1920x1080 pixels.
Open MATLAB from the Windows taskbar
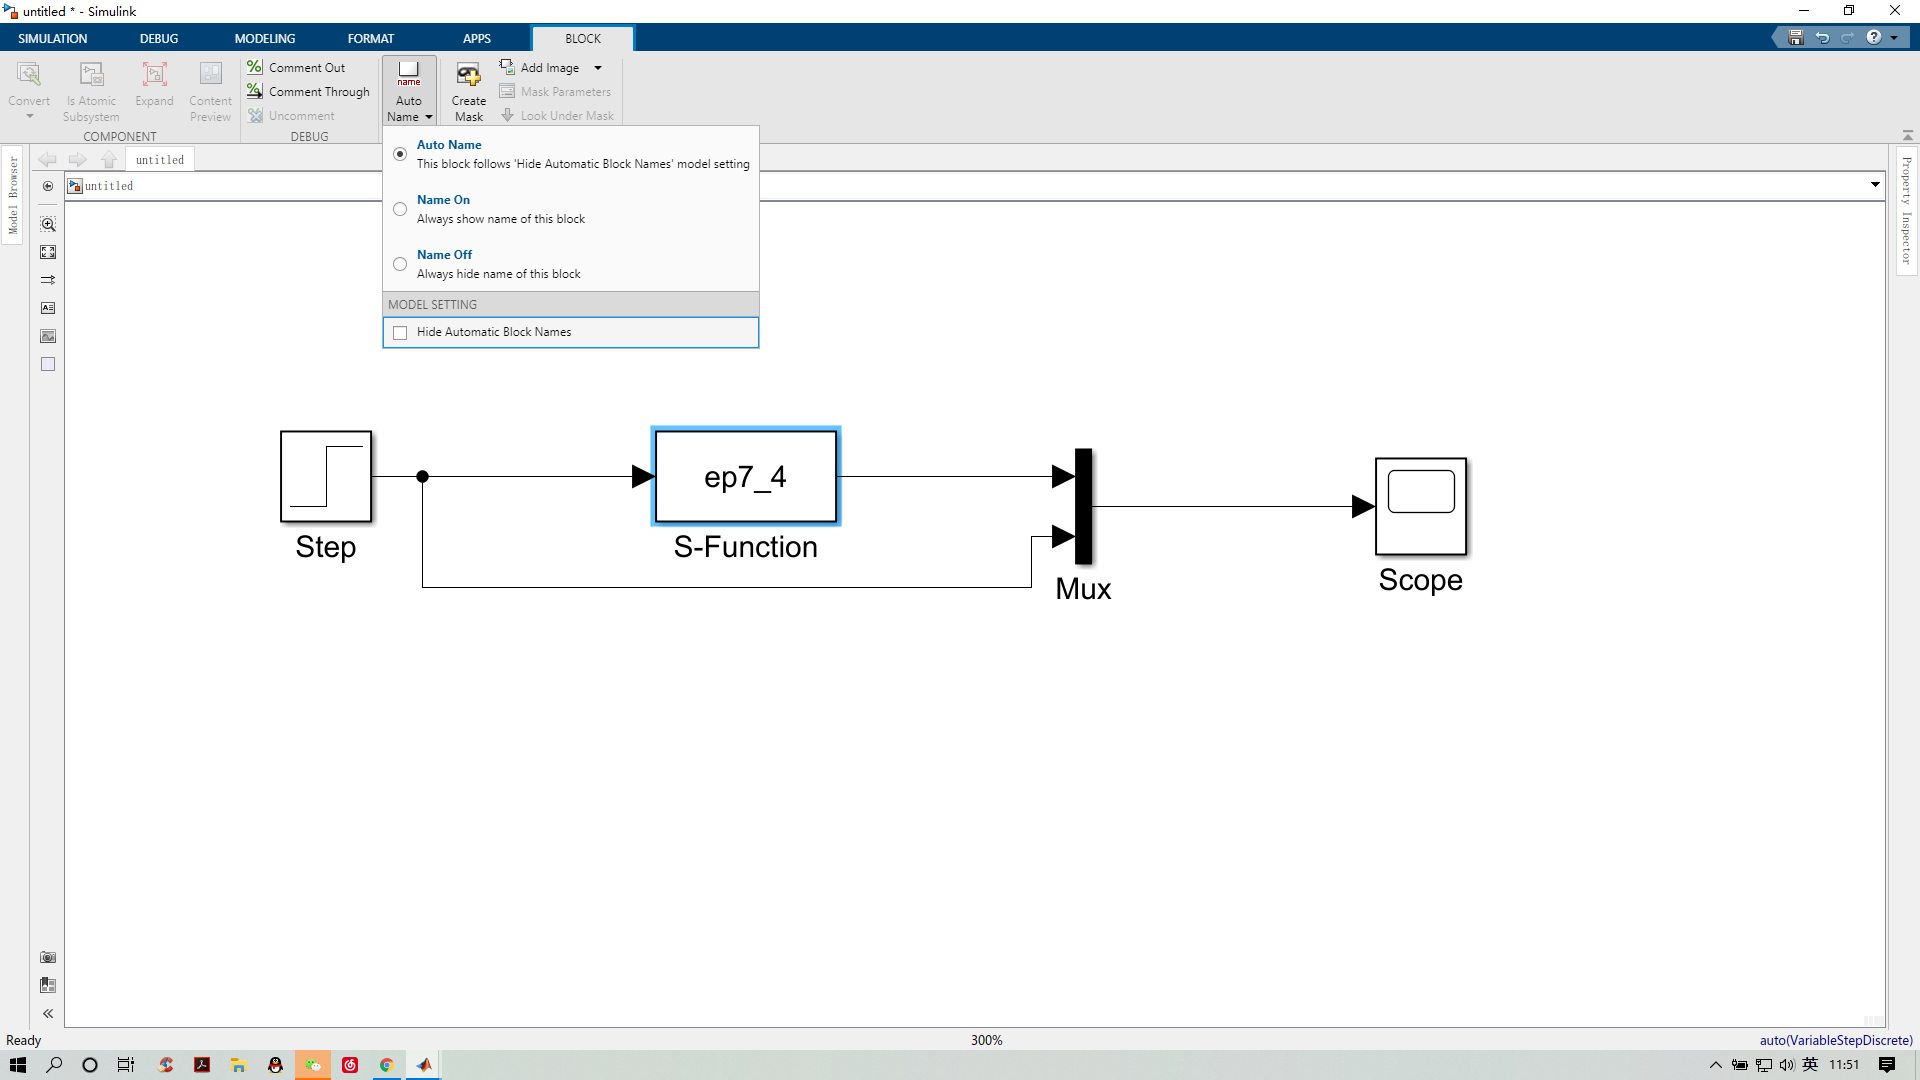click(x=424, y=1065)
